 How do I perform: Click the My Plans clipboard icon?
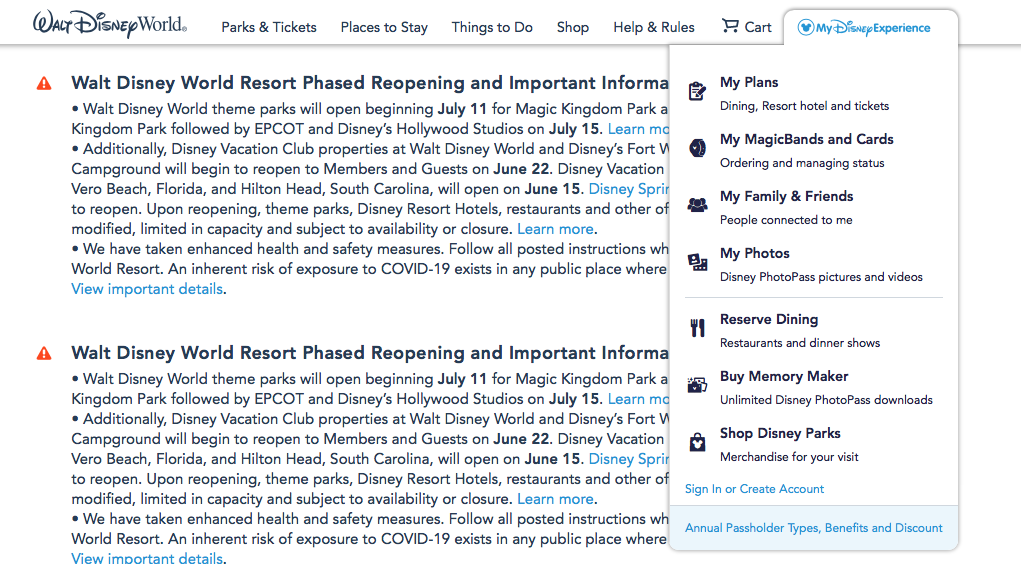point(697,91)
